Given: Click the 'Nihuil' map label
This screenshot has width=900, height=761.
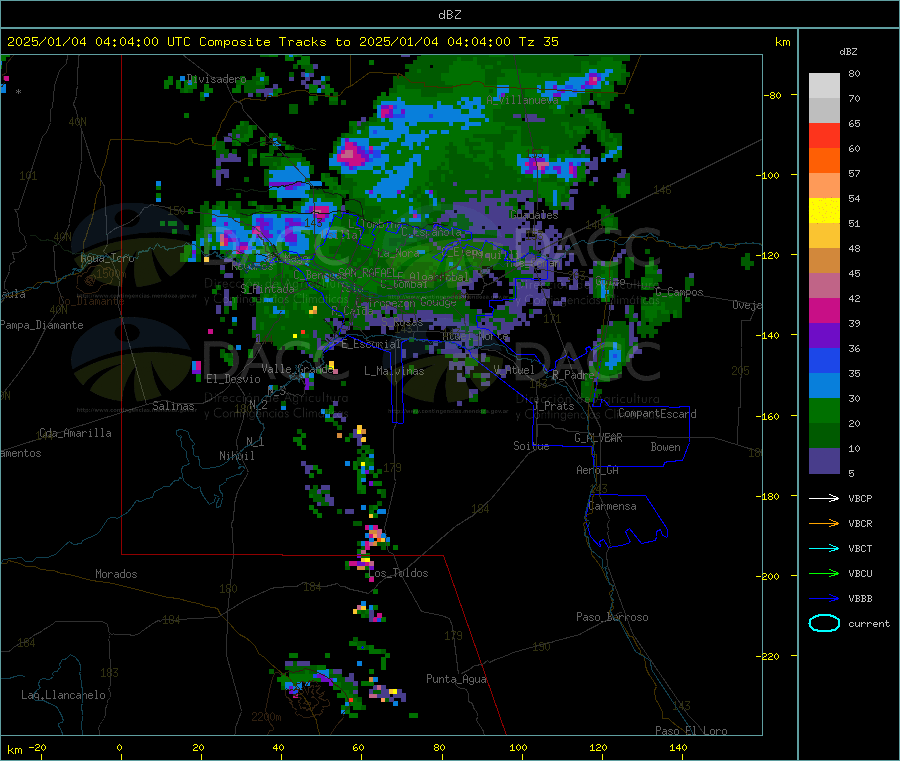Looking at the screenshot, I should point(236,456).
